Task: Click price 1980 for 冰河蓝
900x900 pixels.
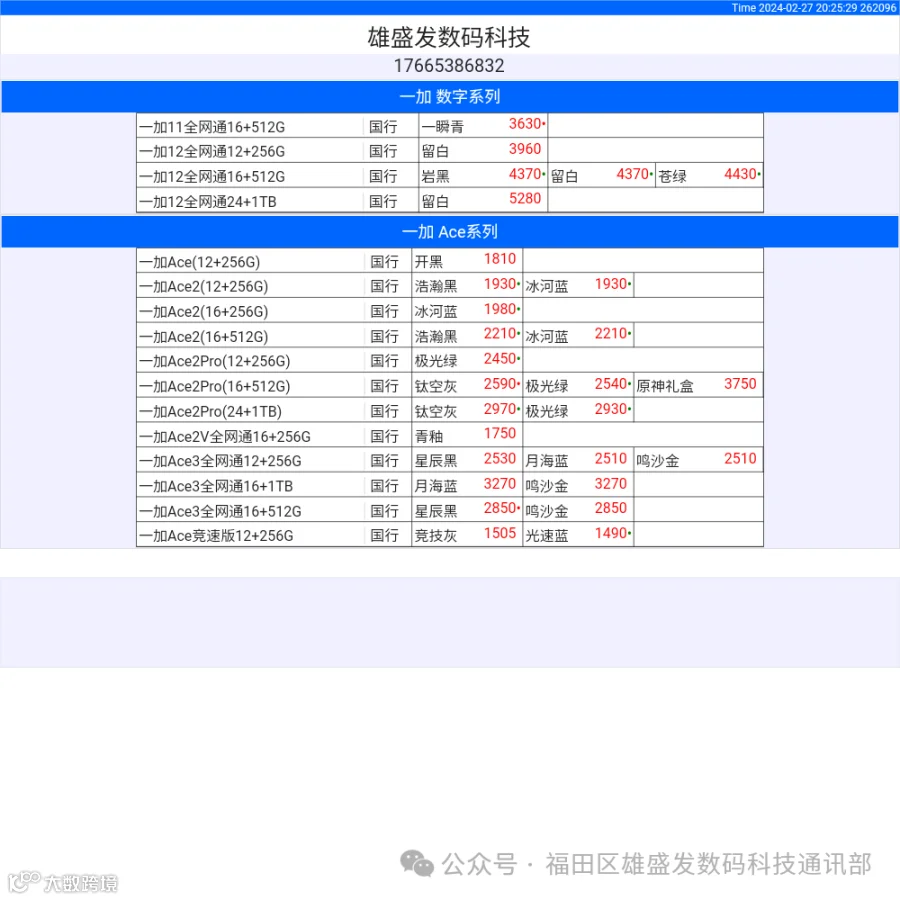Action: coord(499,309)
